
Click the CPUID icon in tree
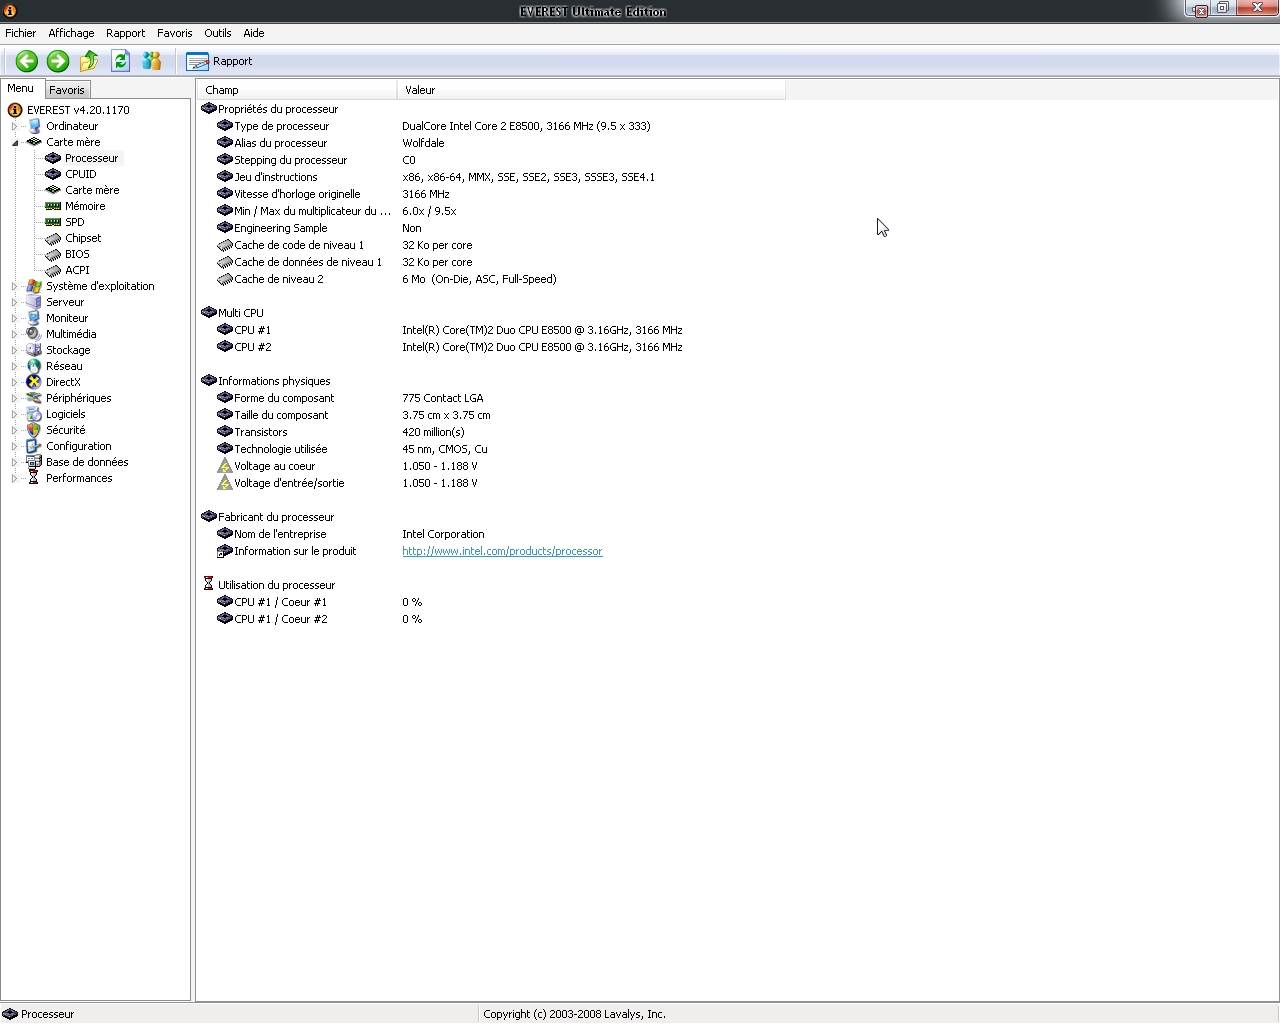[53, 174]
